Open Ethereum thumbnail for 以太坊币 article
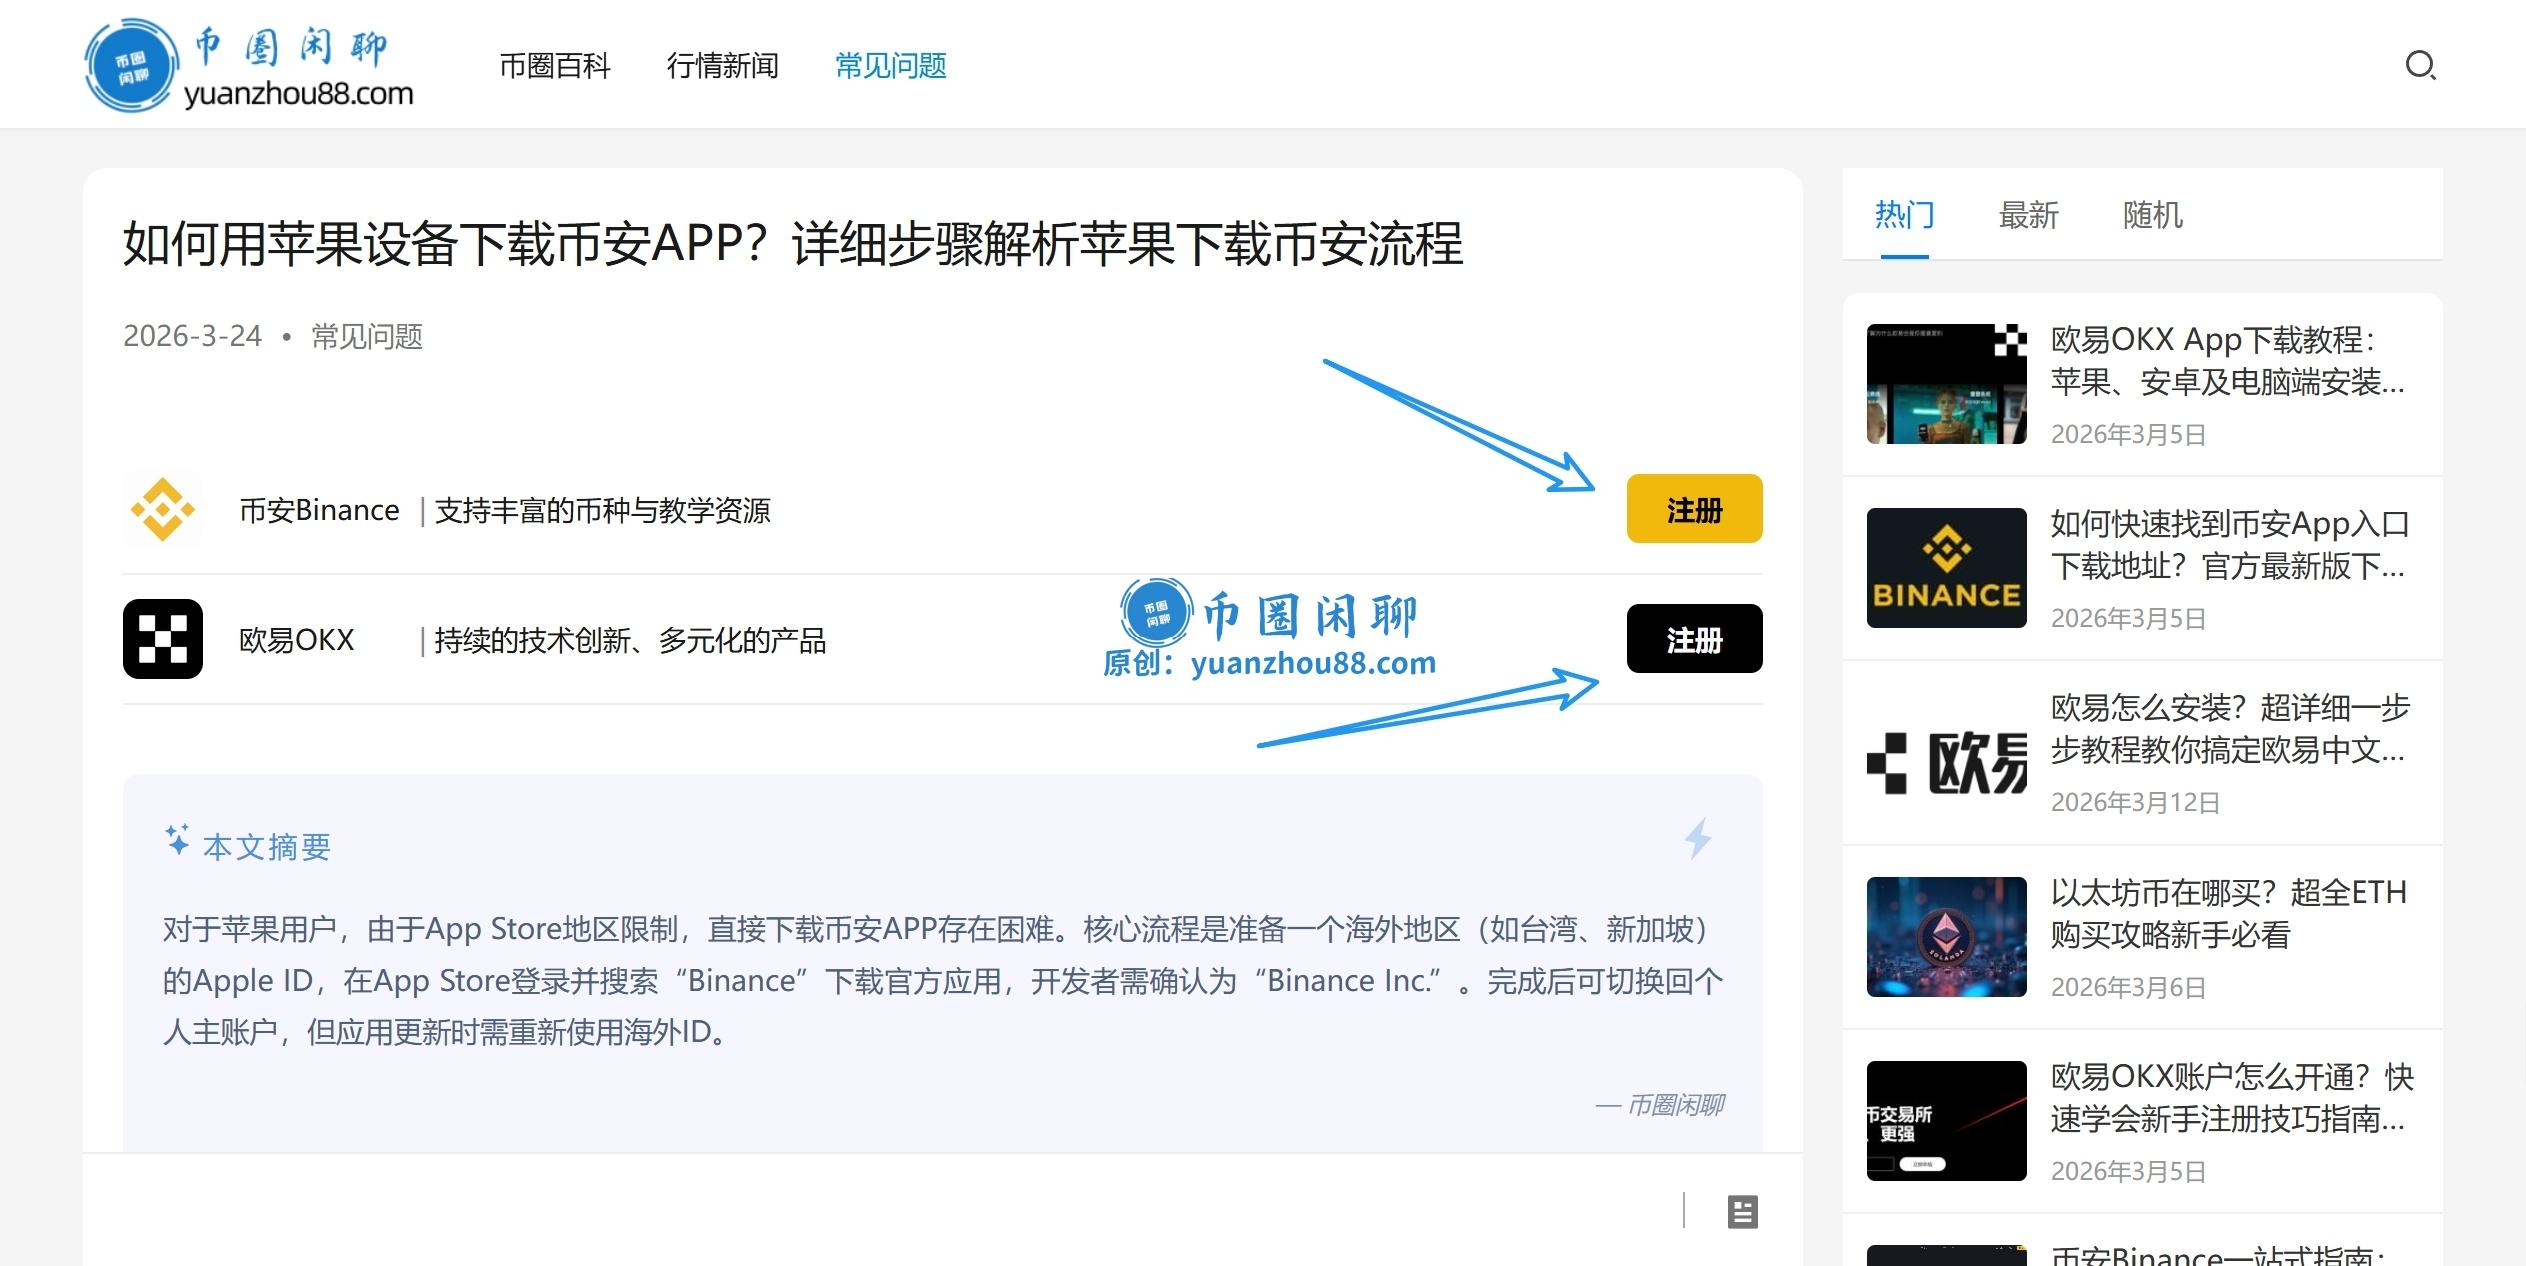This screenshot has width=2526, height=1266. pyautogui.click(x=1946, y=937)
